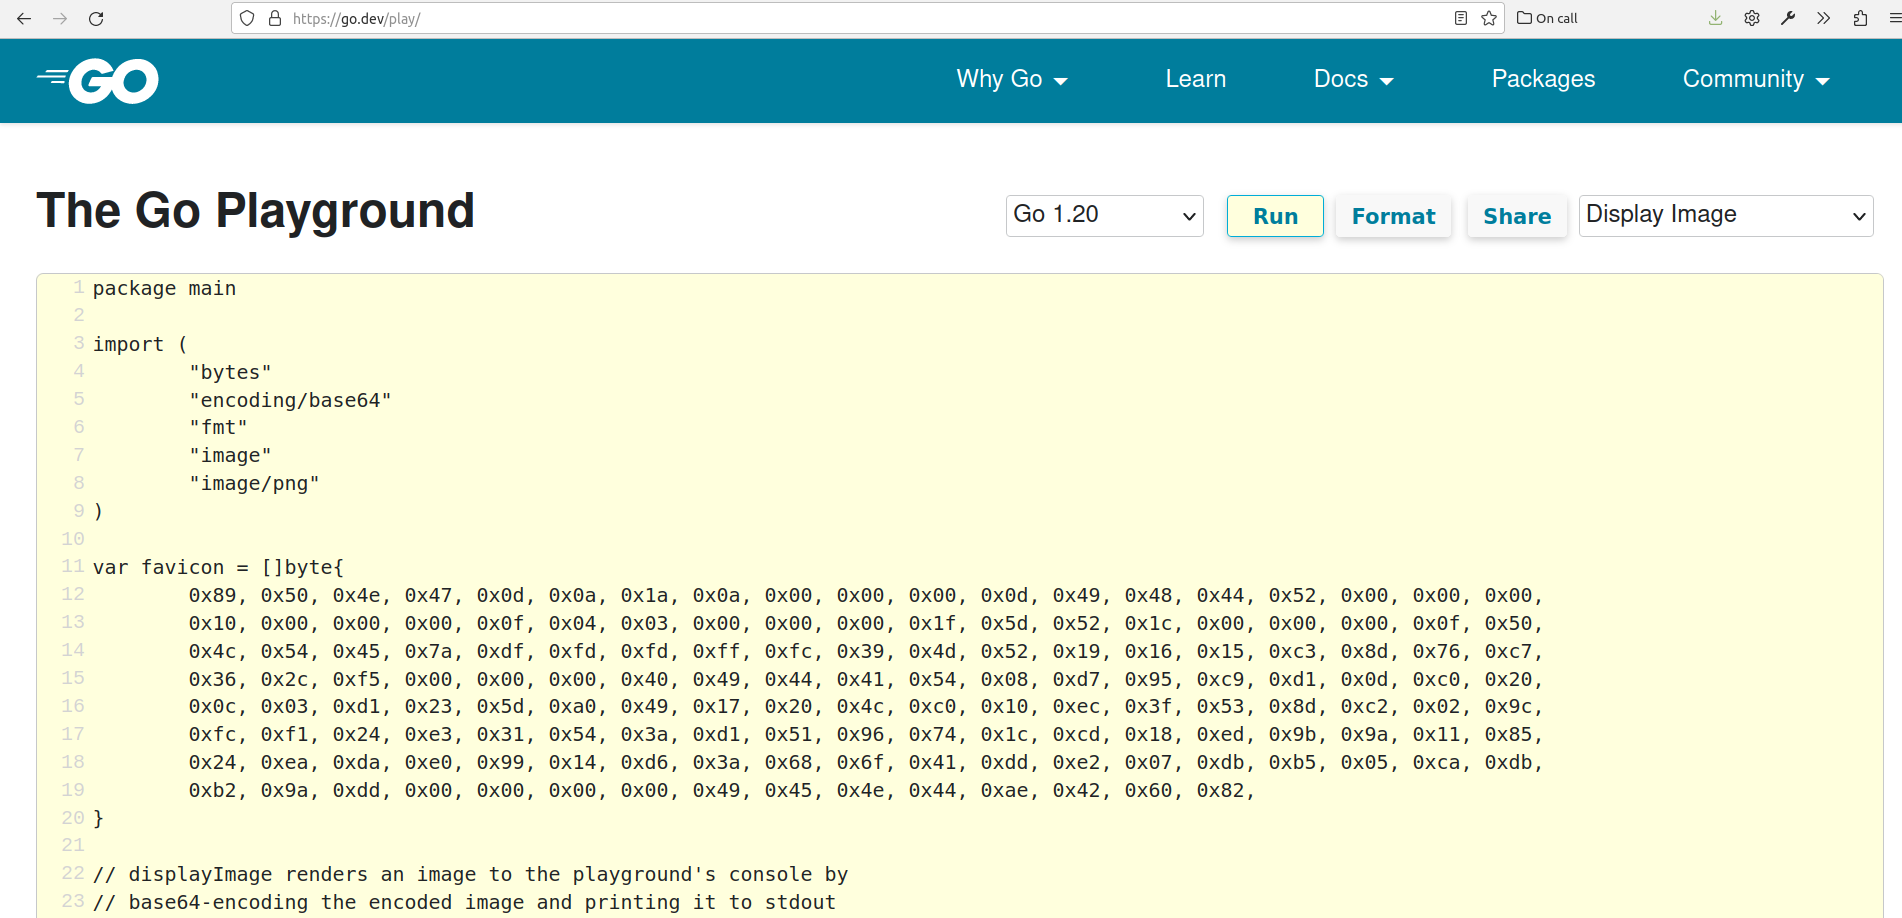Expand the Community dropdown menu
1902x918 pixels.
click(1756, 79)
